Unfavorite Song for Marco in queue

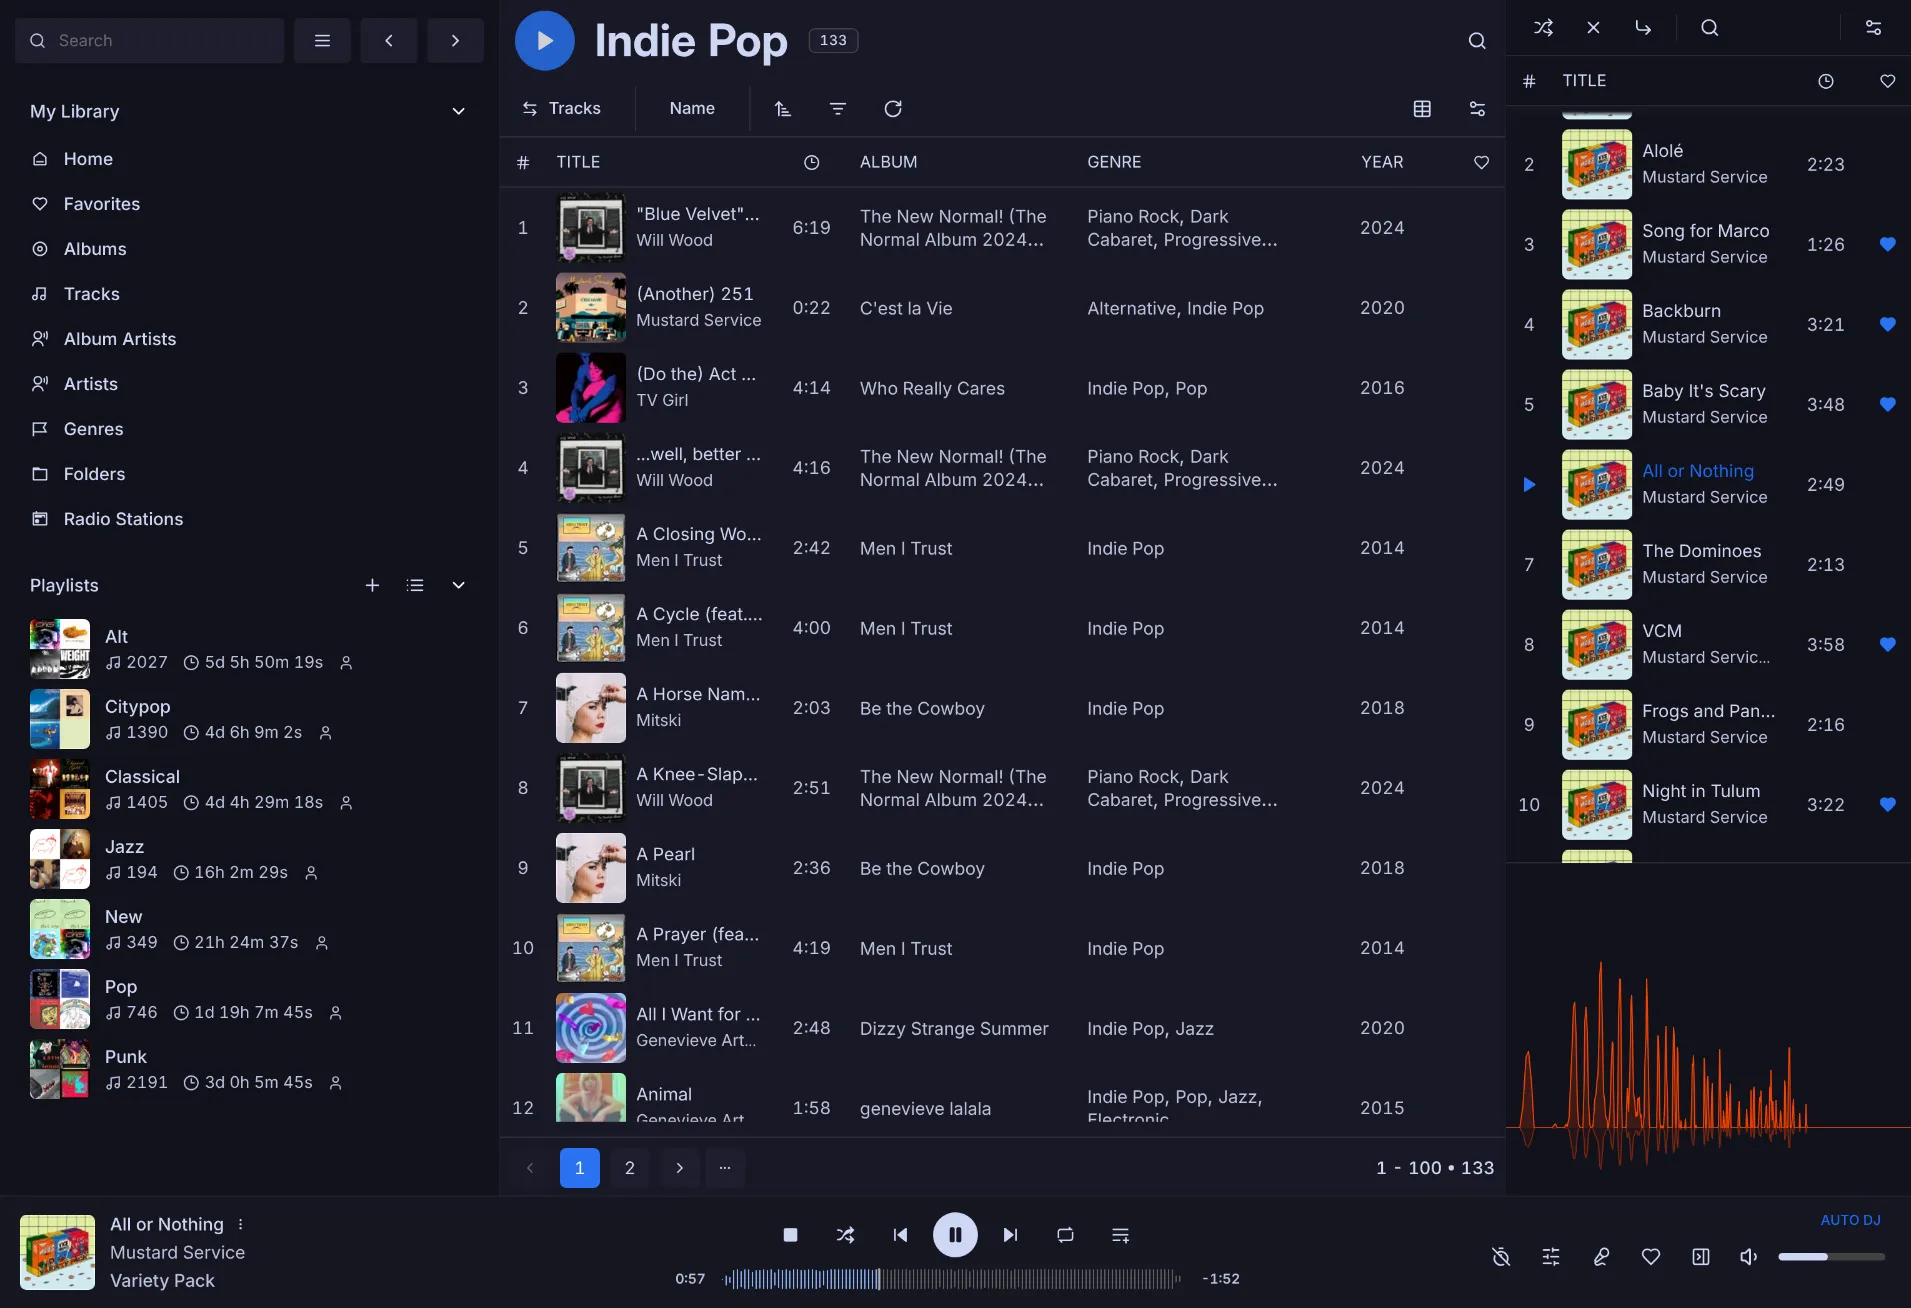point(1887,244)
